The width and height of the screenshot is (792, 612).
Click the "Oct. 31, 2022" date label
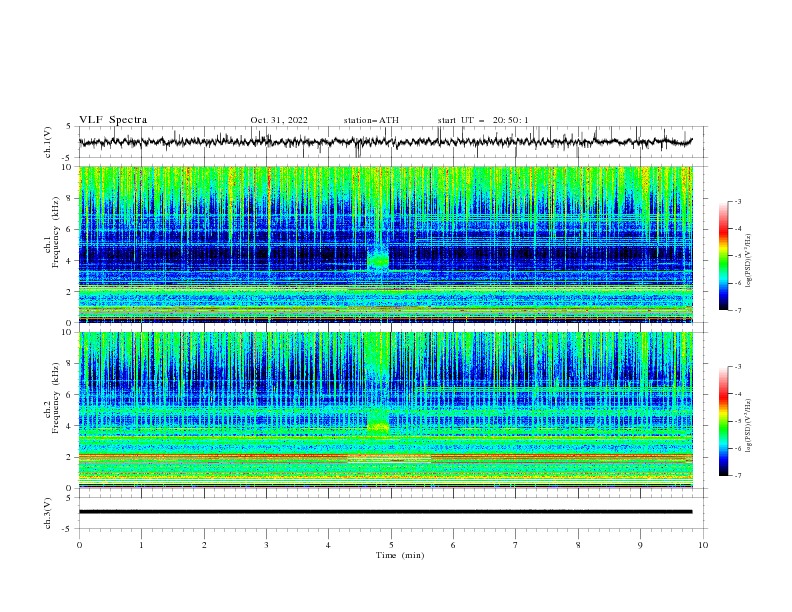(279, 120)
